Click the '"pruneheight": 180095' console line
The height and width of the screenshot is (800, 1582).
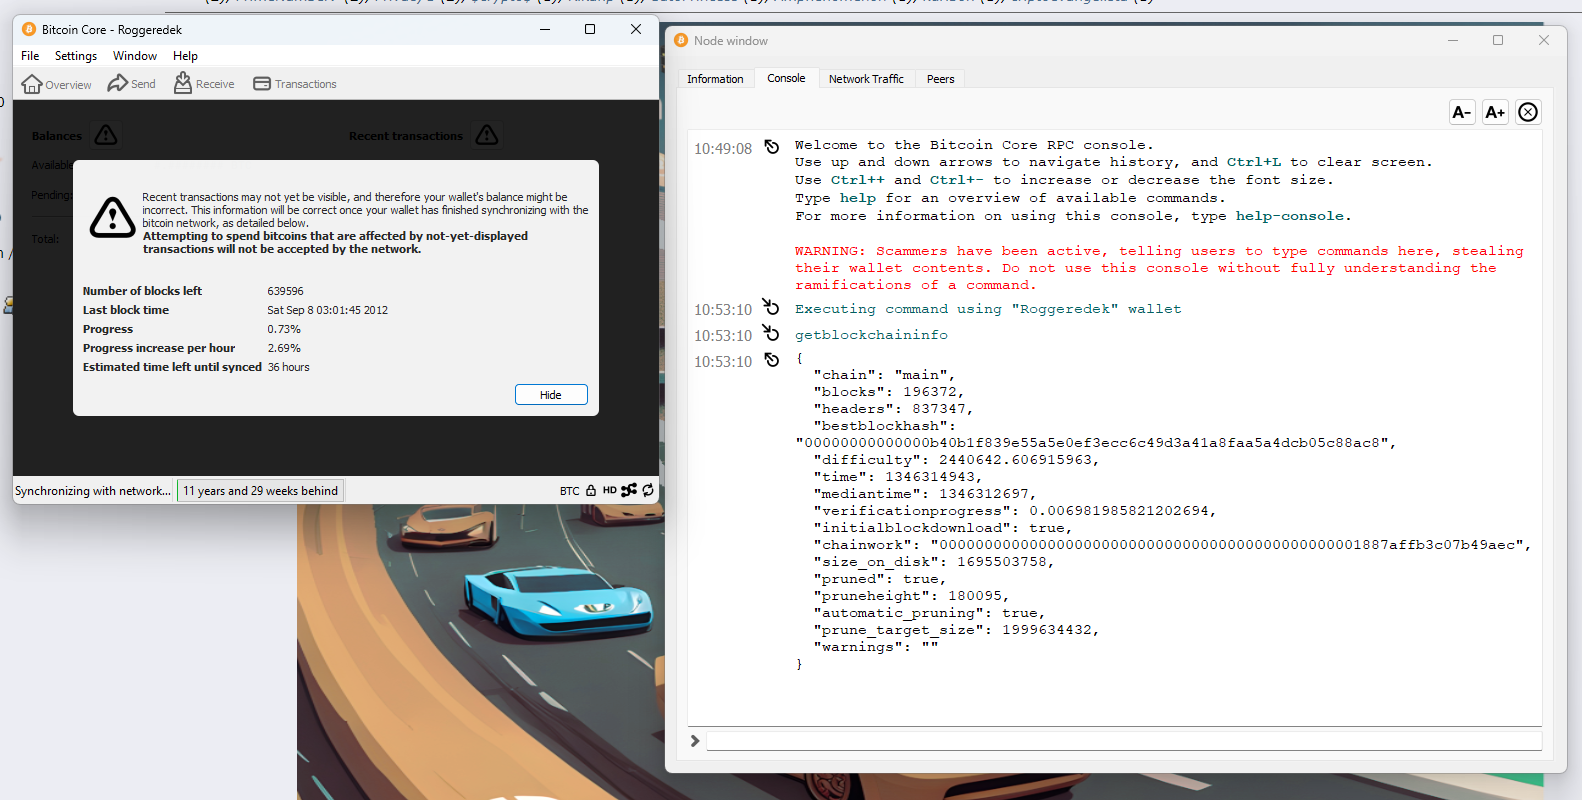[x=911, y=596]
